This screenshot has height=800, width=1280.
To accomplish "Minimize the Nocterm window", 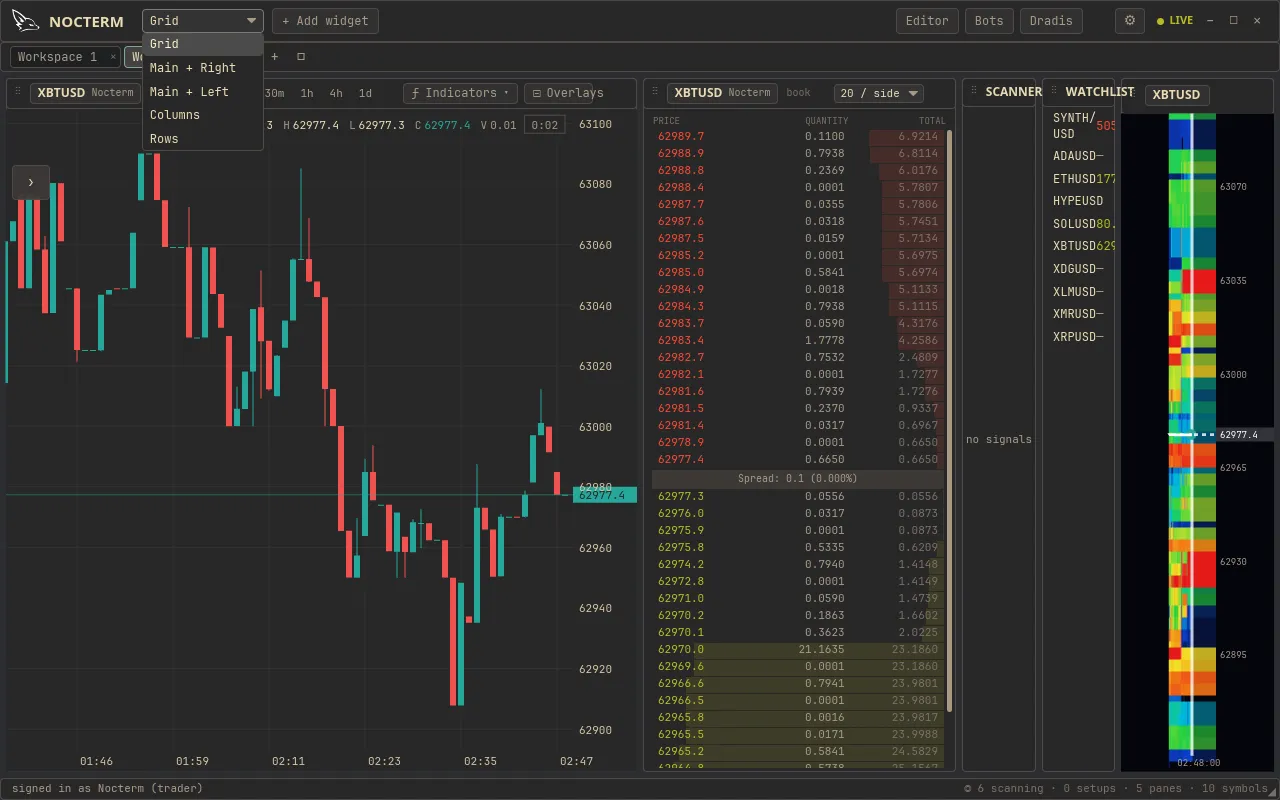I will tap(1210, 21).
